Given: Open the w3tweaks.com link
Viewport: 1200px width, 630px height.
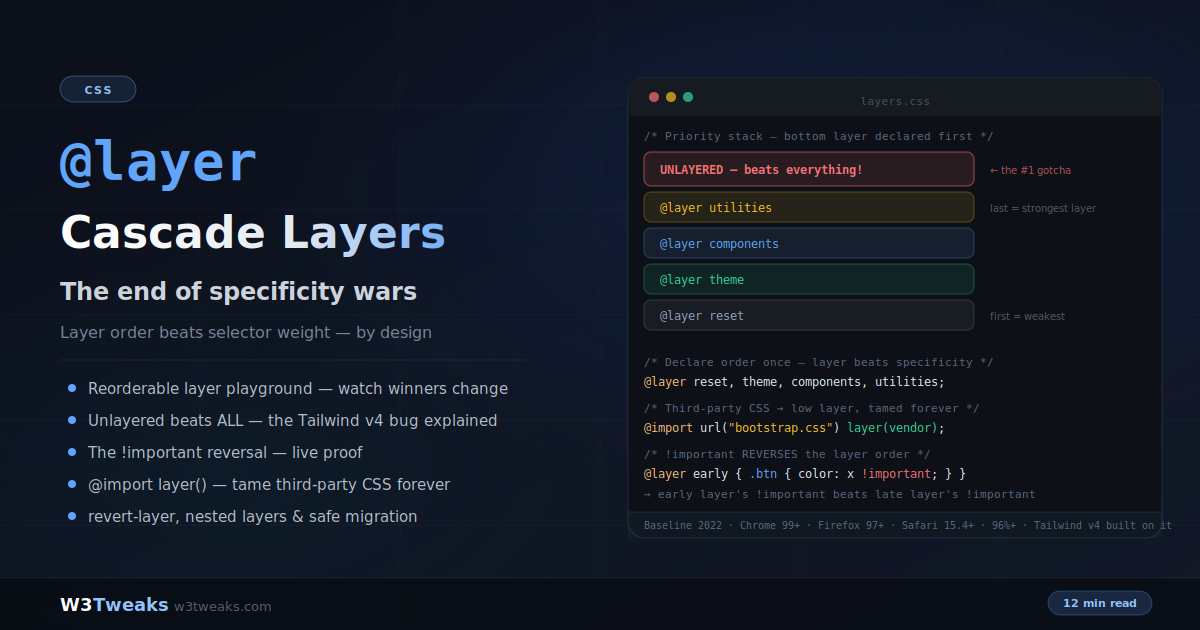Looking at the screenshot, I should (x=223, y=606).
